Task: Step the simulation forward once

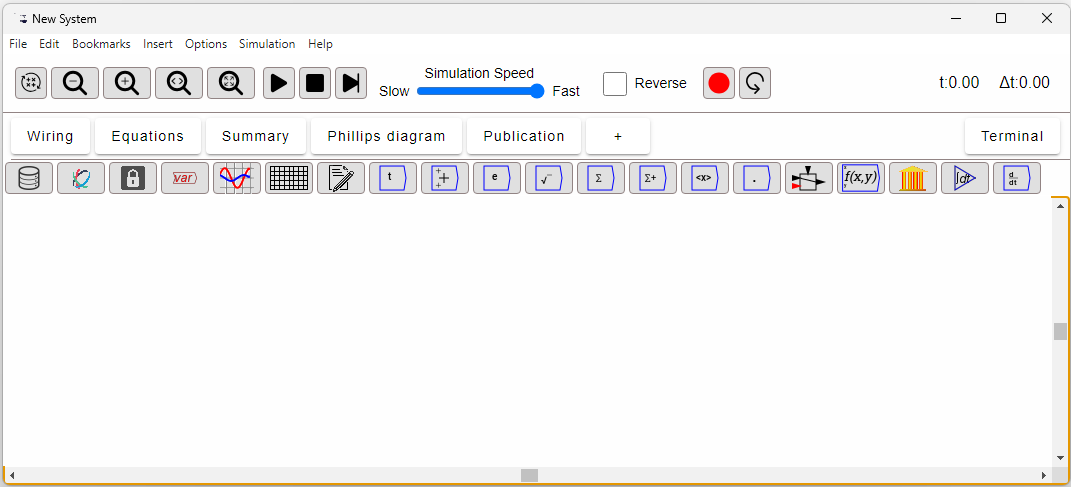Action: pyautogui.click(x=351, y=83)
